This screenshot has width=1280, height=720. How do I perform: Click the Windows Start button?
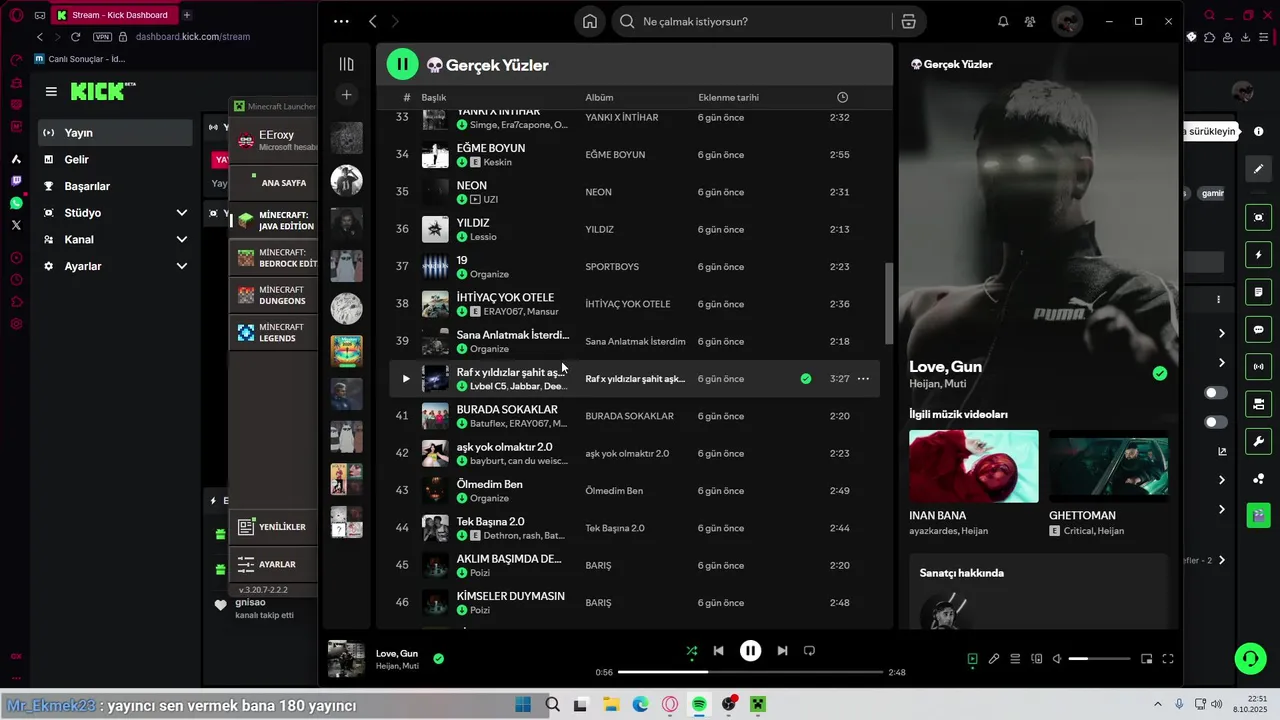[x=523, y=705]
